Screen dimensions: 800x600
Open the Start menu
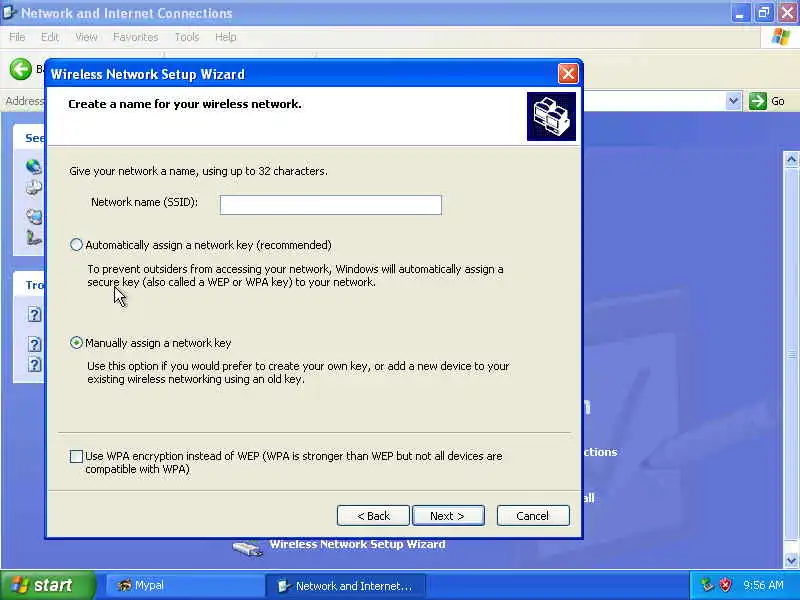click(47, 585)
